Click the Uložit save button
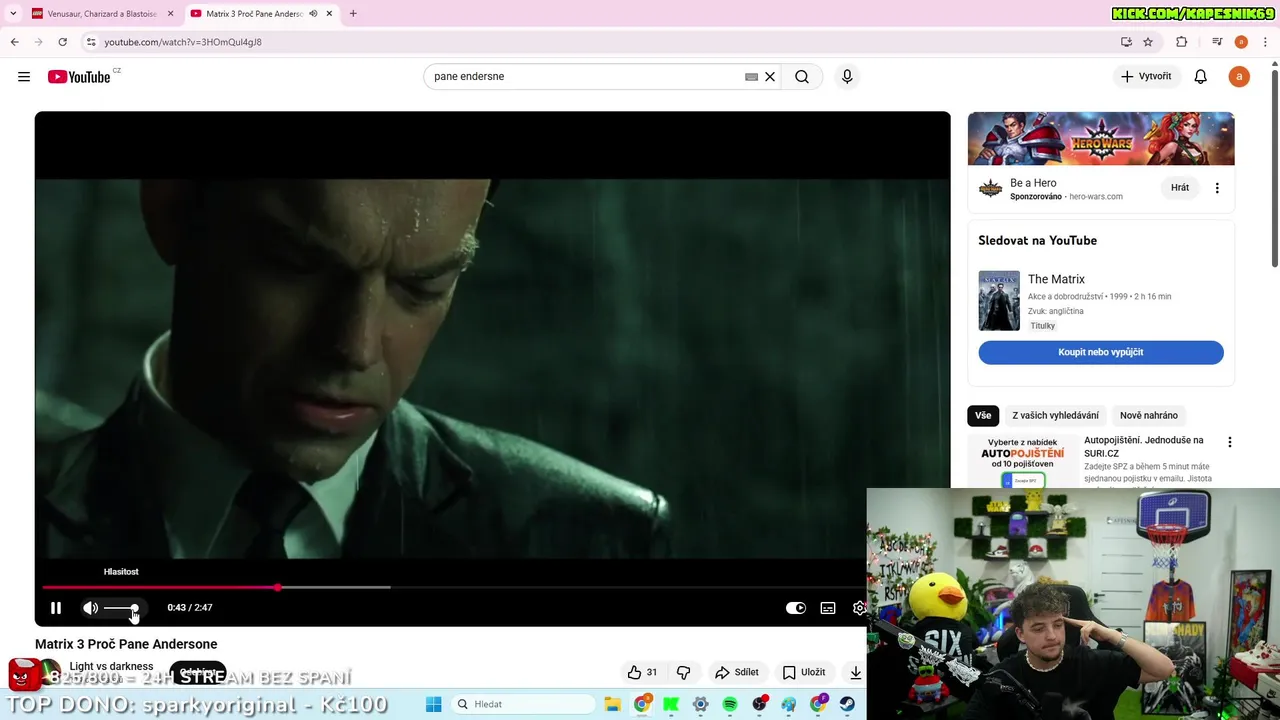The height and width of the screenshot is (720, 1280). pos(804,672)
